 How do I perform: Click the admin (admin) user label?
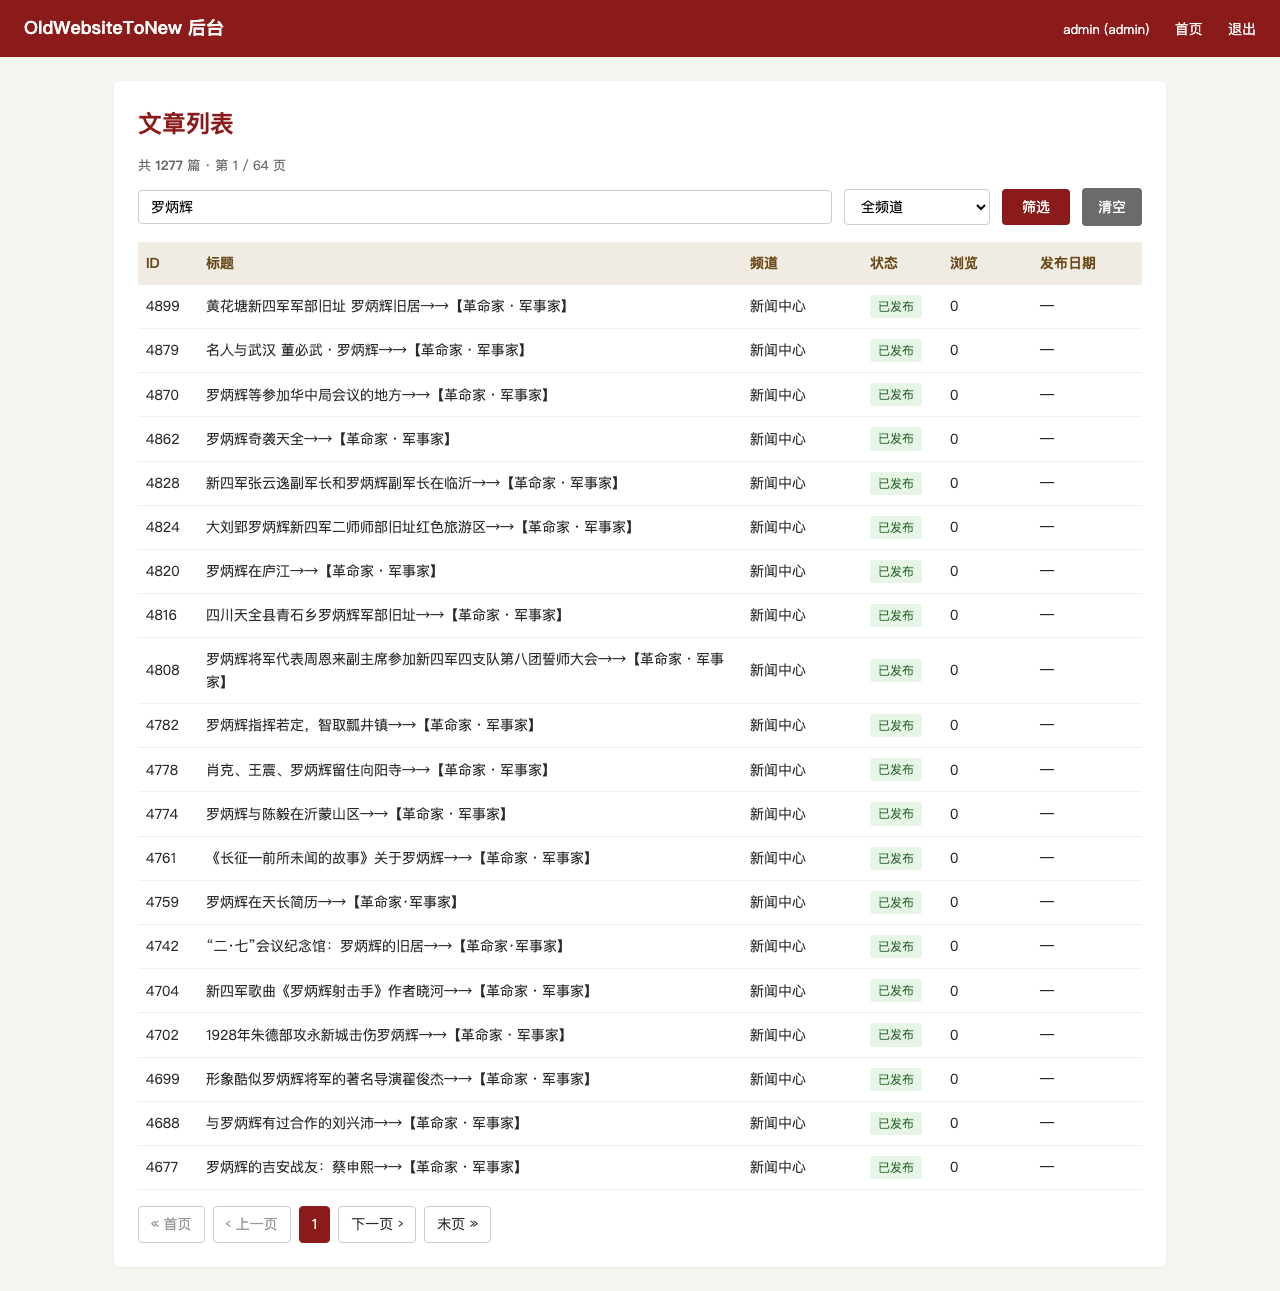(x=1106, y=29)
